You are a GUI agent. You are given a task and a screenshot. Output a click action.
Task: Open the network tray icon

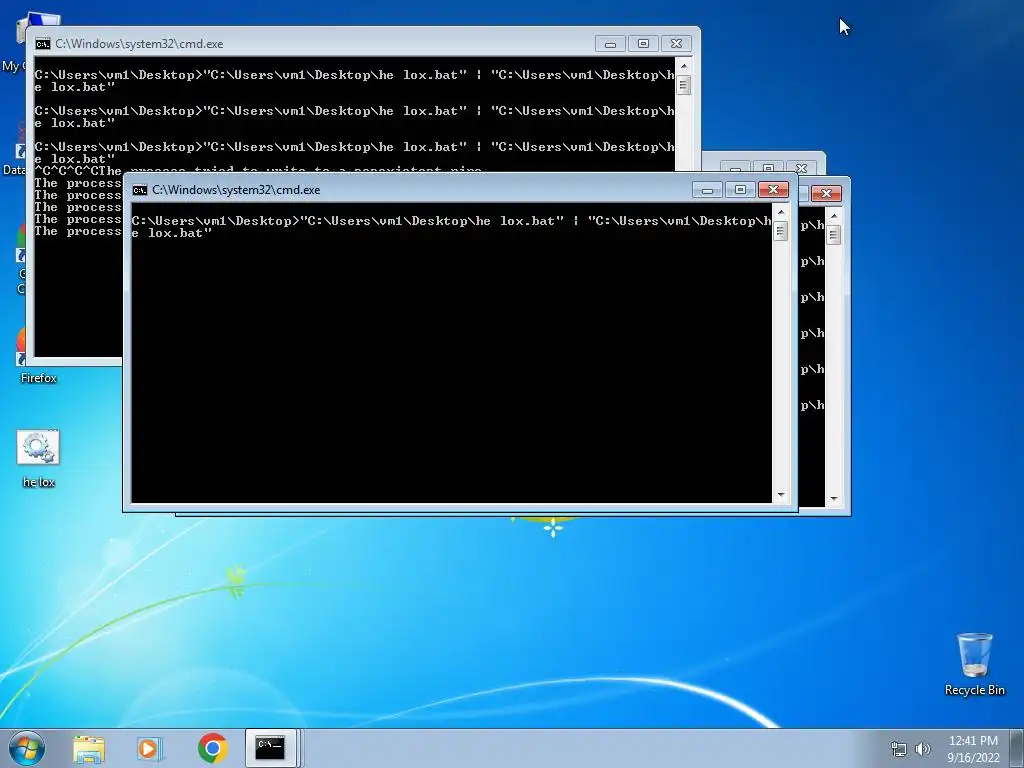(x=899, y=749)
